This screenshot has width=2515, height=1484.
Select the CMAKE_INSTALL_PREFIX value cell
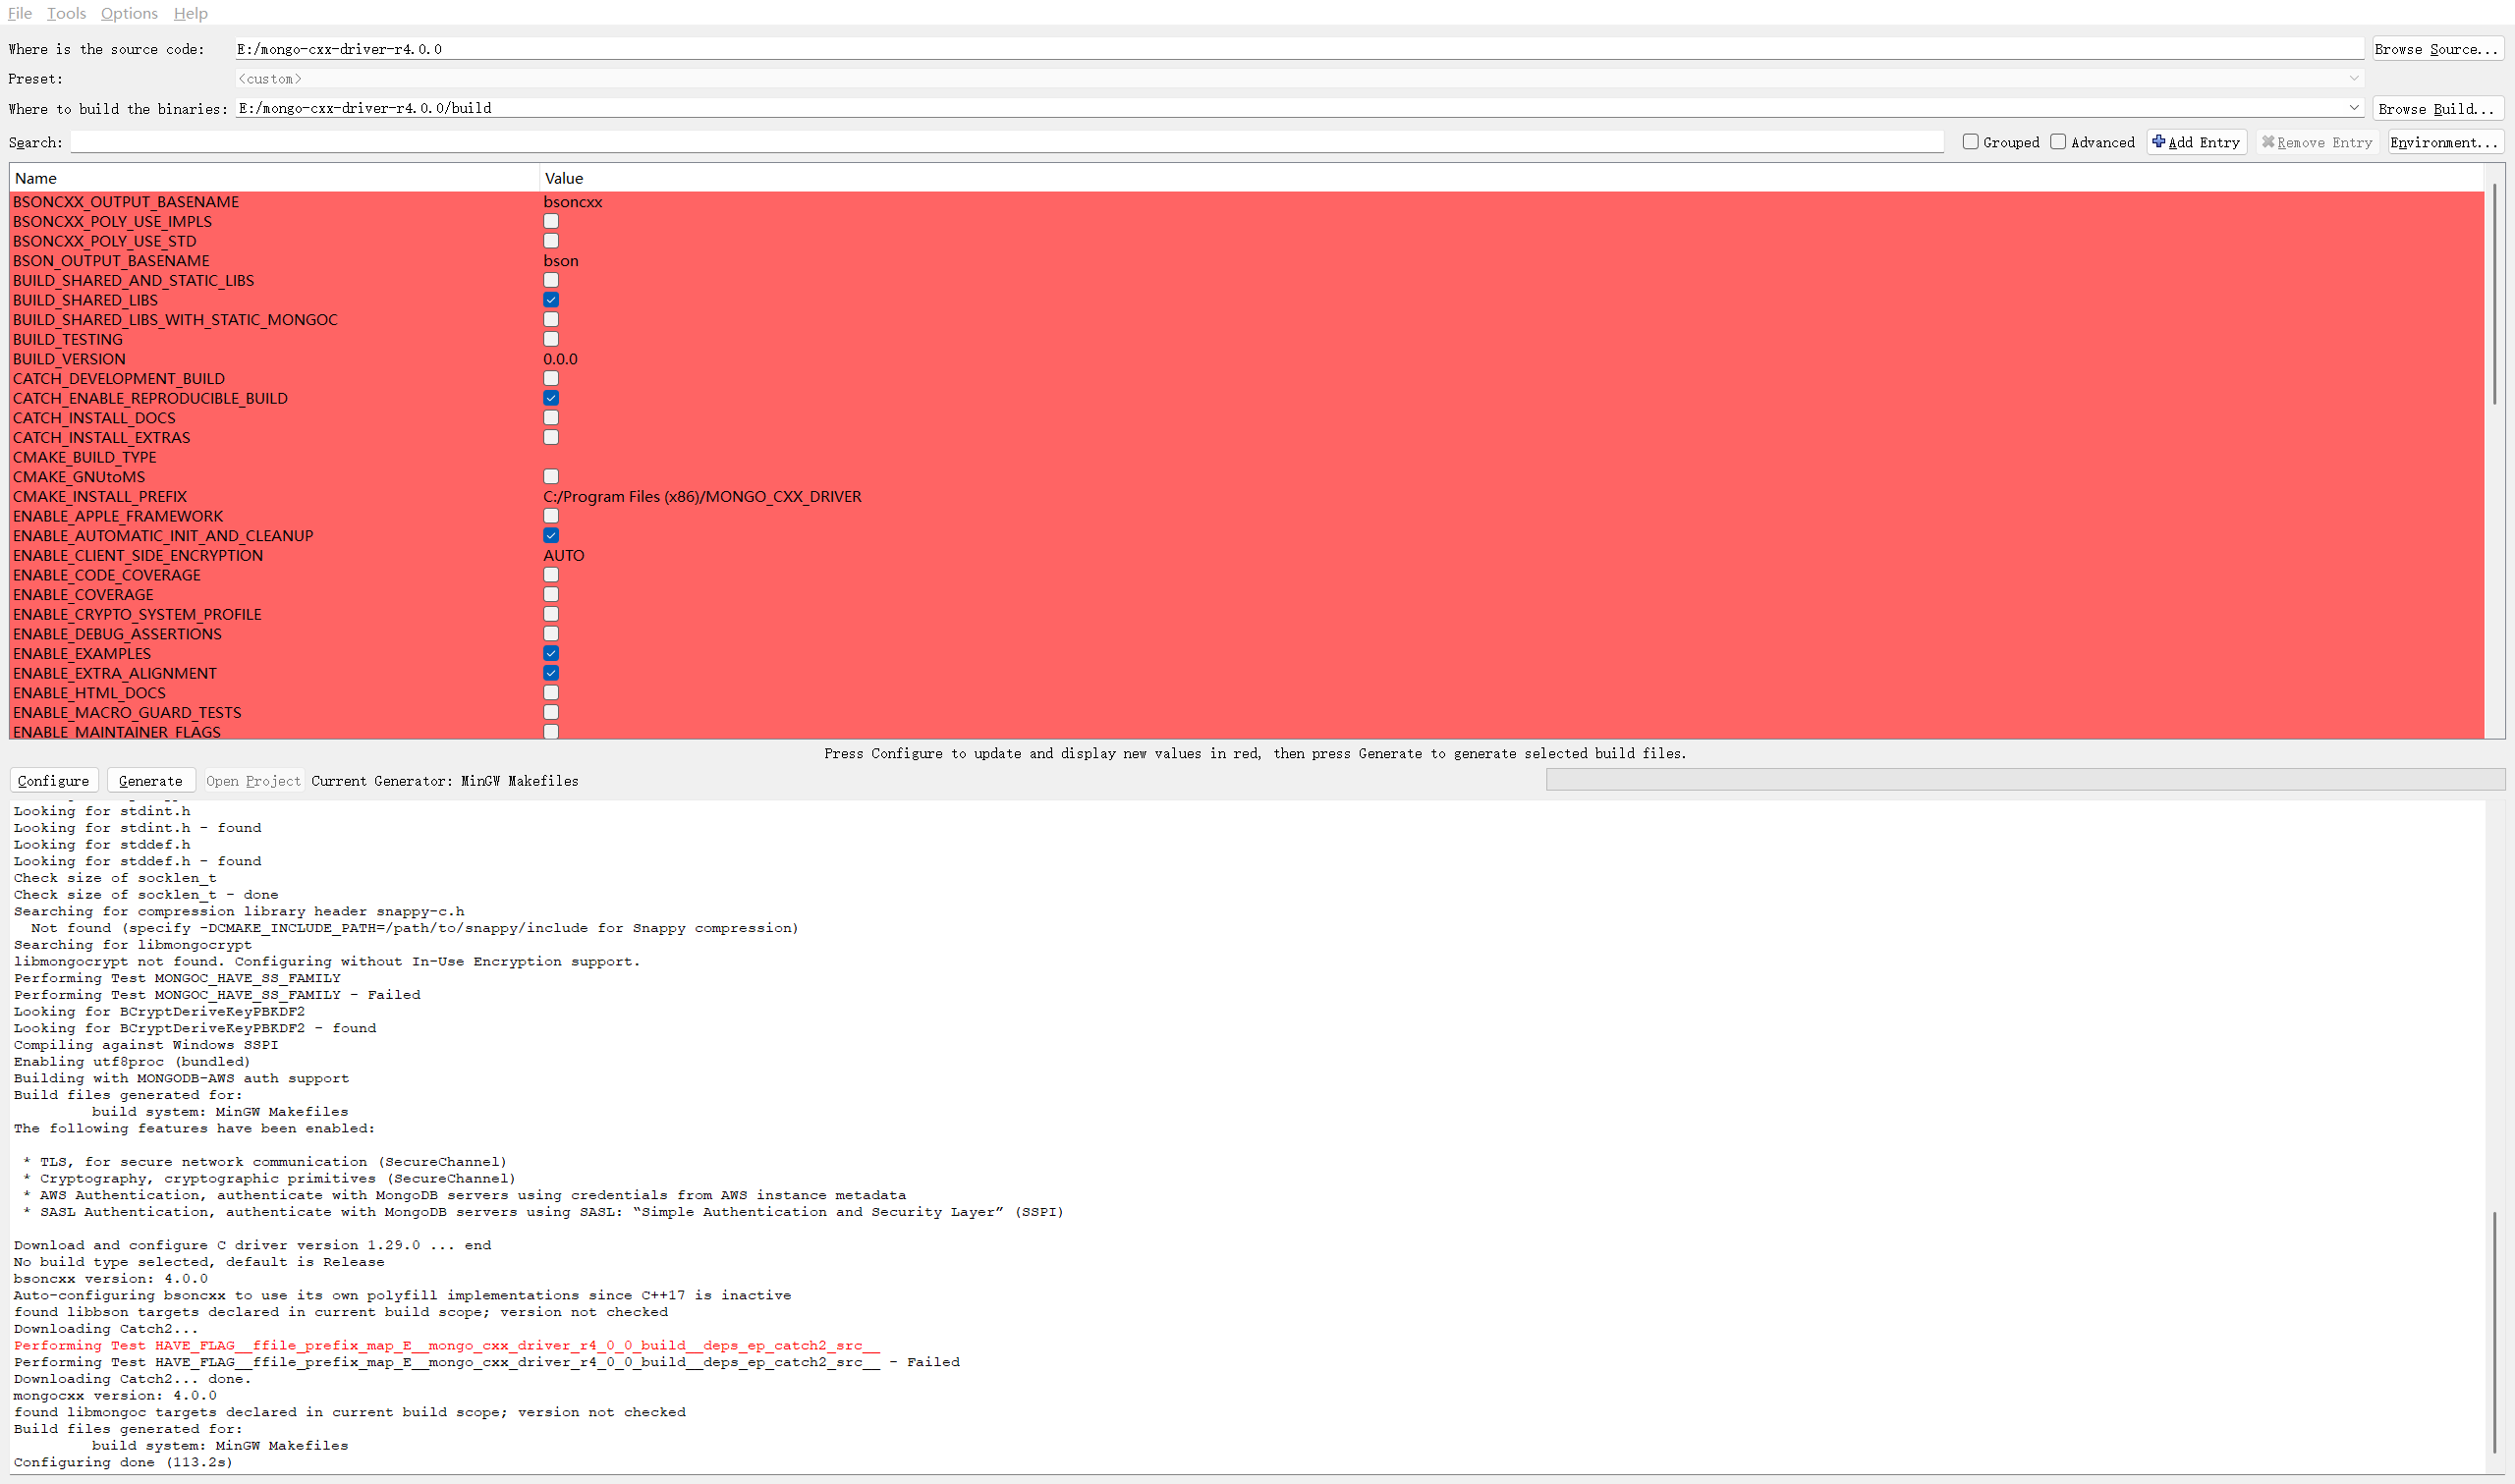702,497
